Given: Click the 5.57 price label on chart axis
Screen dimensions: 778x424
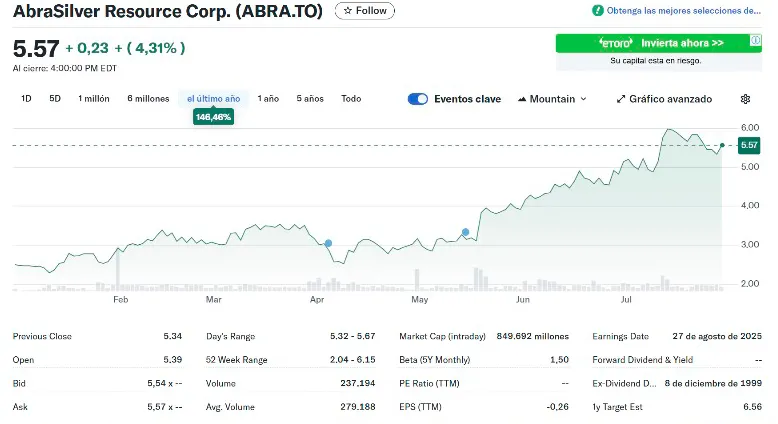Looking at the screenshot, I should (x=749, y=145).
